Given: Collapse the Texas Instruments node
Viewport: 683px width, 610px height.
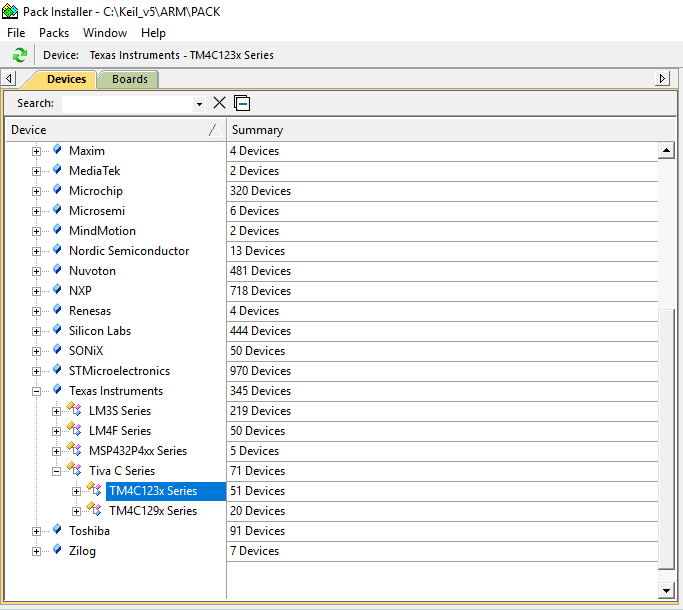Looking at the screenshot, I should click(37, 392).
